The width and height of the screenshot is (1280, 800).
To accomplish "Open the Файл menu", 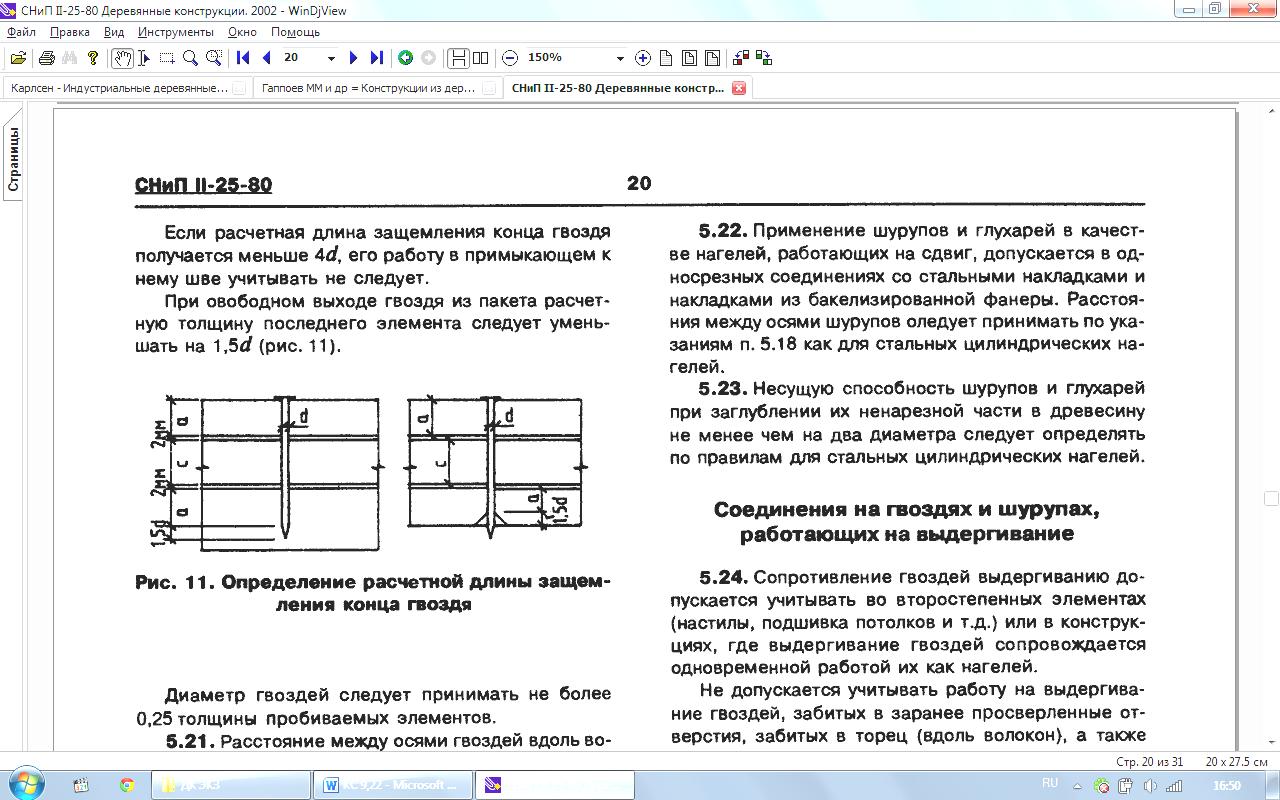I will click(21, 32).
